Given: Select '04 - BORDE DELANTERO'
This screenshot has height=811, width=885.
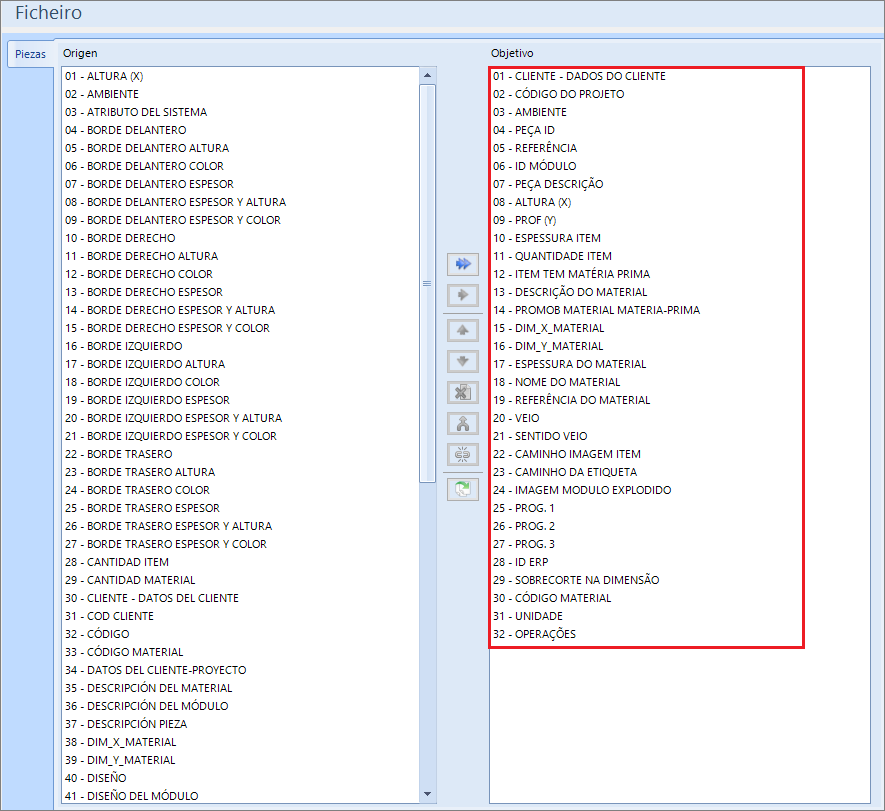Looking at the screenshot, I should 125,130.
